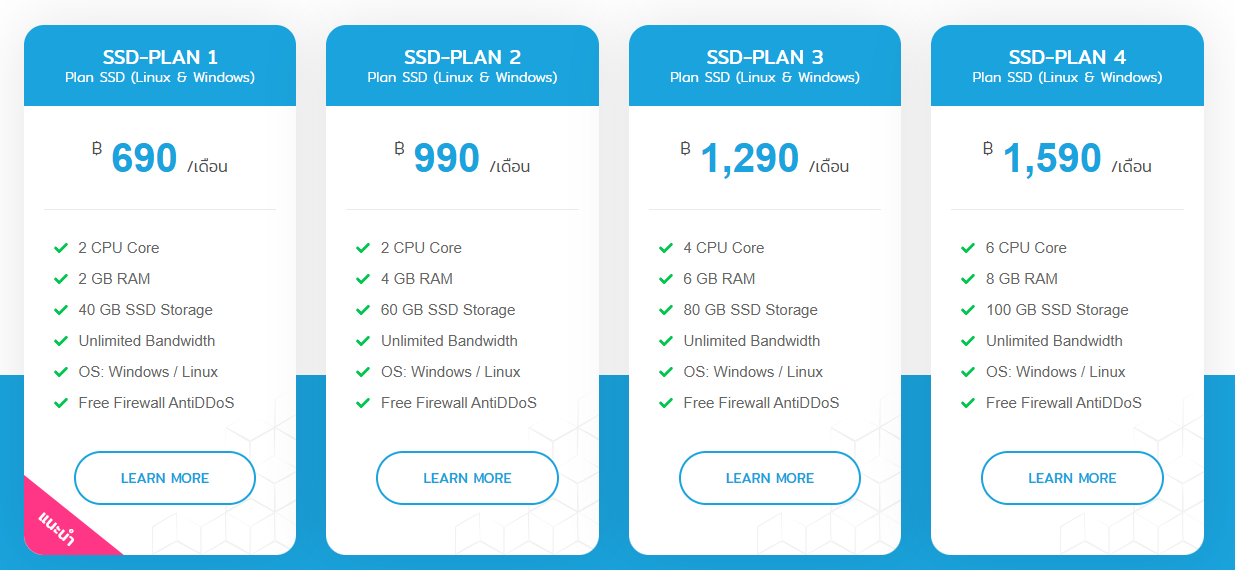Click checkmark beside 6 GB RAM

(666, 279)
